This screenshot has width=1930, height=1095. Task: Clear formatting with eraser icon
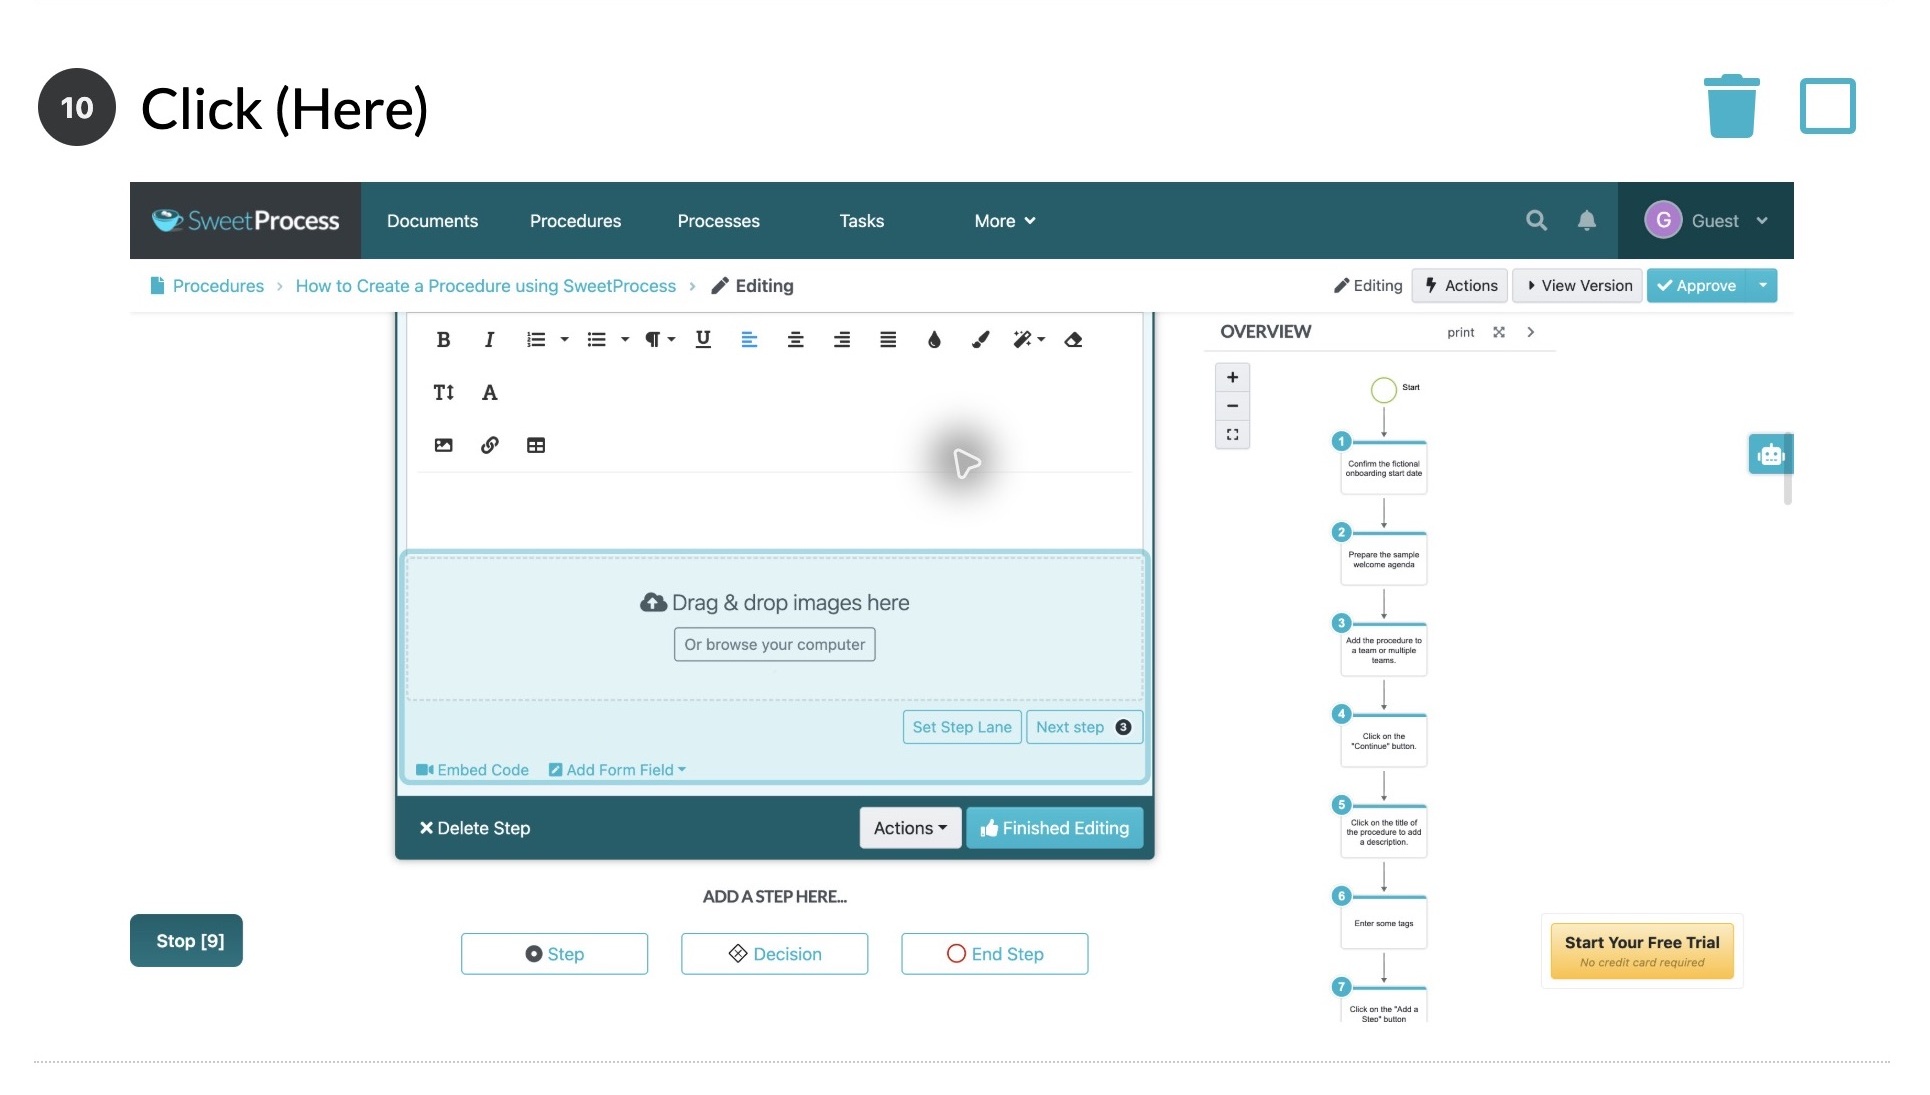point(1073,340)
